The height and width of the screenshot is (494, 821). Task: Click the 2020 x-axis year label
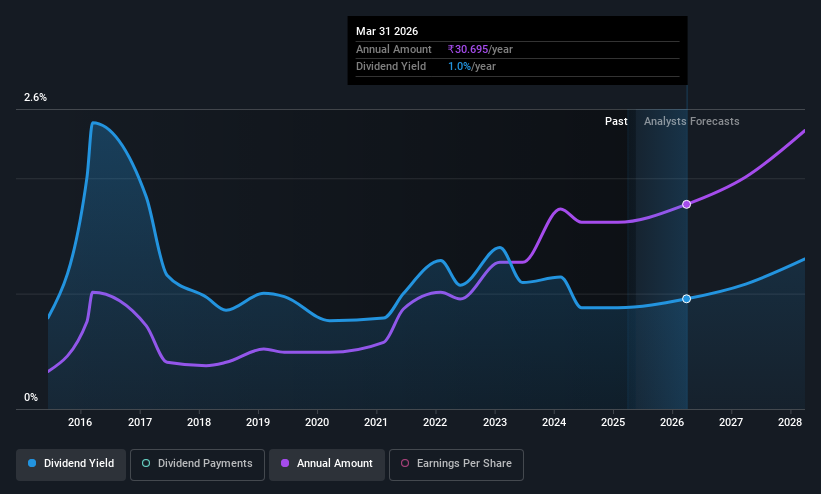tap(317, 422)
